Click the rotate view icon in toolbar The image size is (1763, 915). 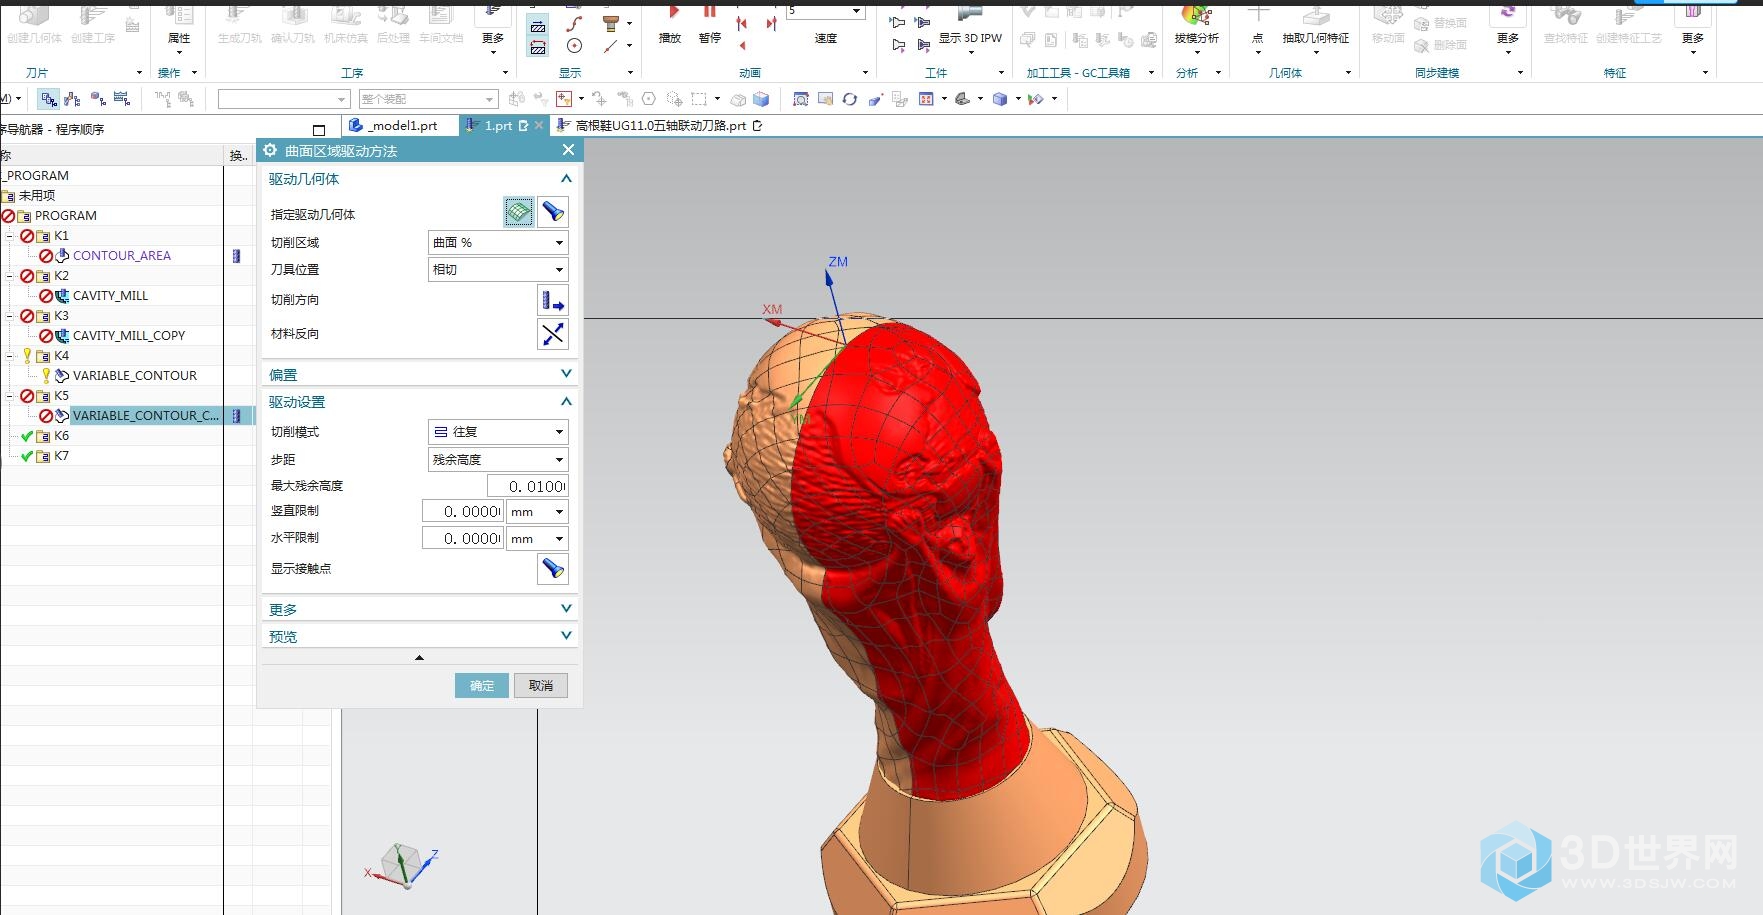(x=850, y=99)
